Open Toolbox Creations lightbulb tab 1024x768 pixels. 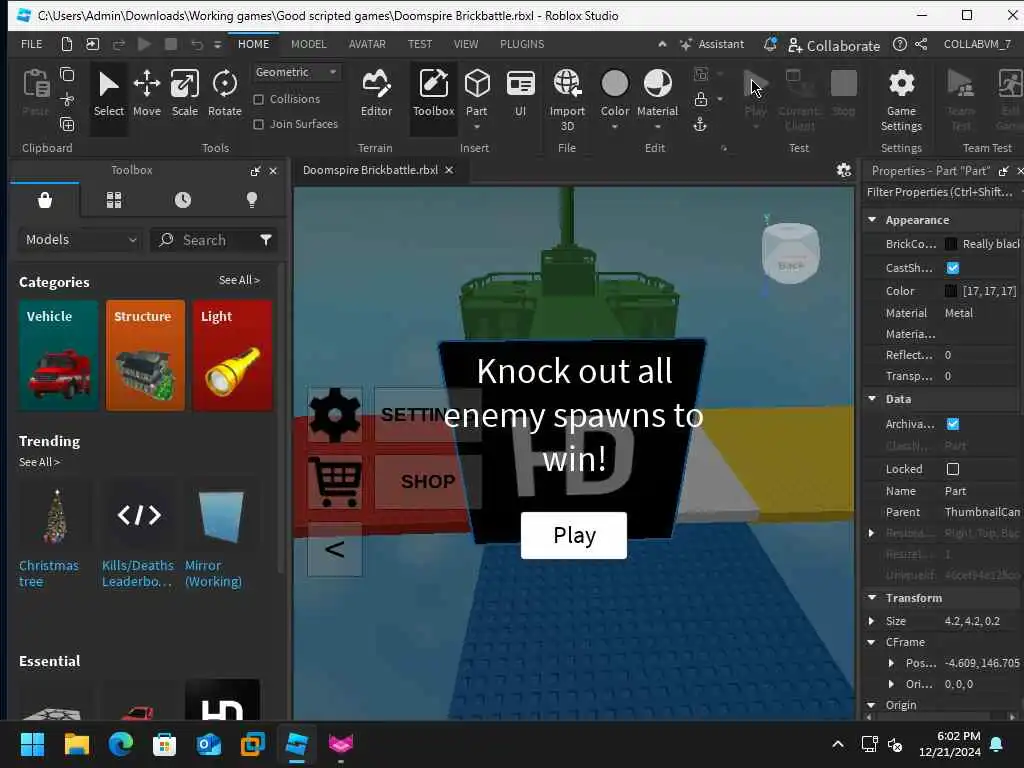(252, 200)
